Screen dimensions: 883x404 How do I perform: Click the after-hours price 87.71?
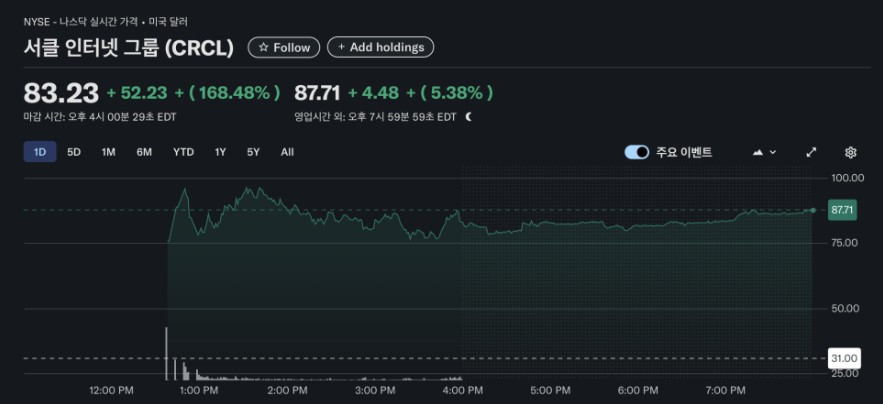pos(317,93)
